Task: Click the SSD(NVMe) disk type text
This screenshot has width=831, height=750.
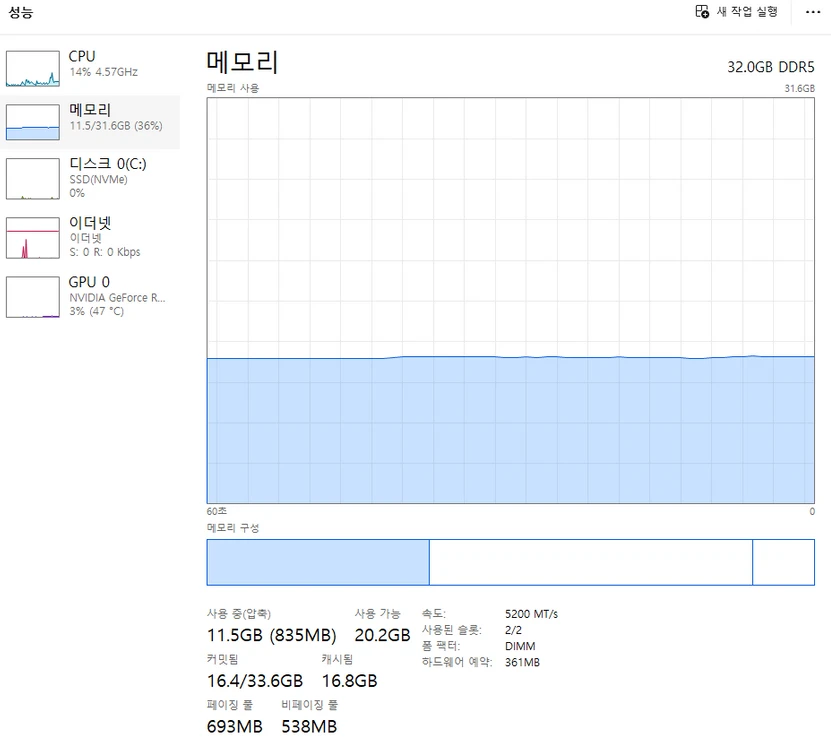Action: coord(99,179)
